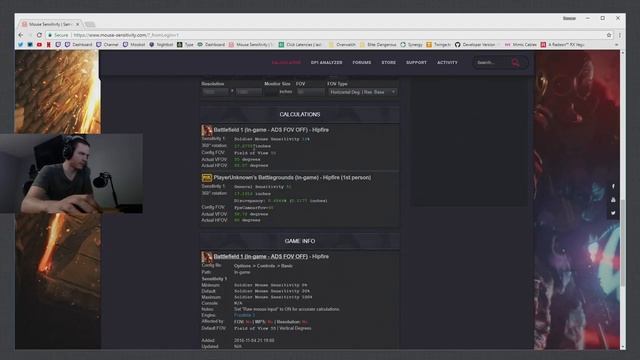
Task: Open the Click Latencies bookmark
Action: pyautogui.click(x=301, y=44)
